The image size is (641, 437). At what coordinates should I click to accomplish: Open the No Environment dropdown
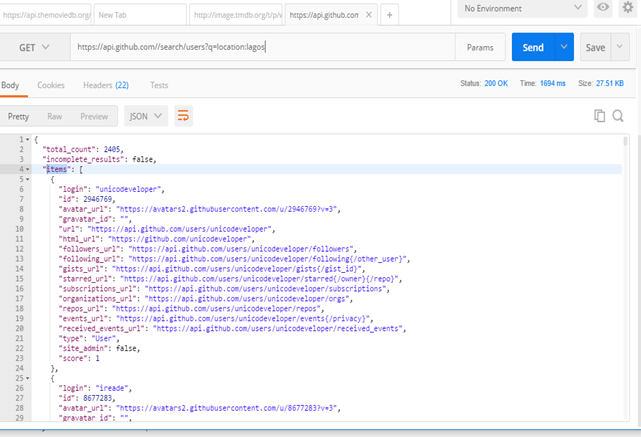(x=522, y=8)
